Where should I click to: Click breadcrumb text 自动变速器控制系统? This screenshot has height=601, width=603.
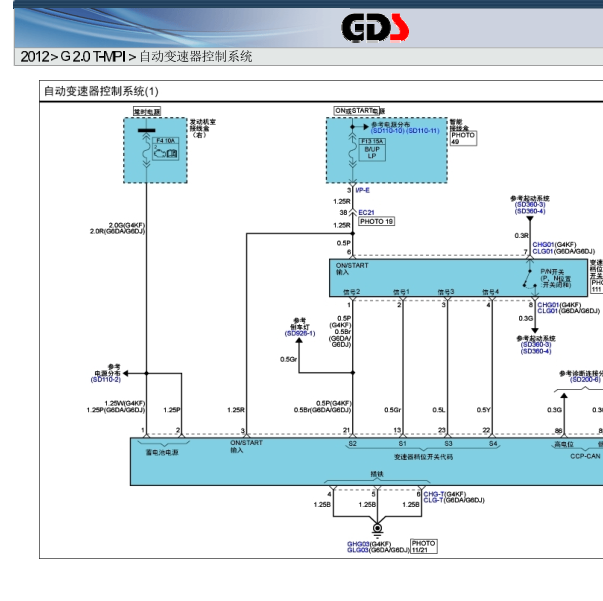[196, 57]
